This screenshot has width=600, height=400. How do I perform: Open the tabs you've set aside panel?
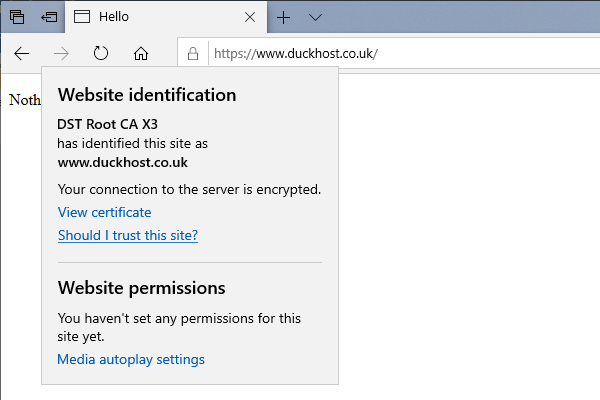pos(17,17)
